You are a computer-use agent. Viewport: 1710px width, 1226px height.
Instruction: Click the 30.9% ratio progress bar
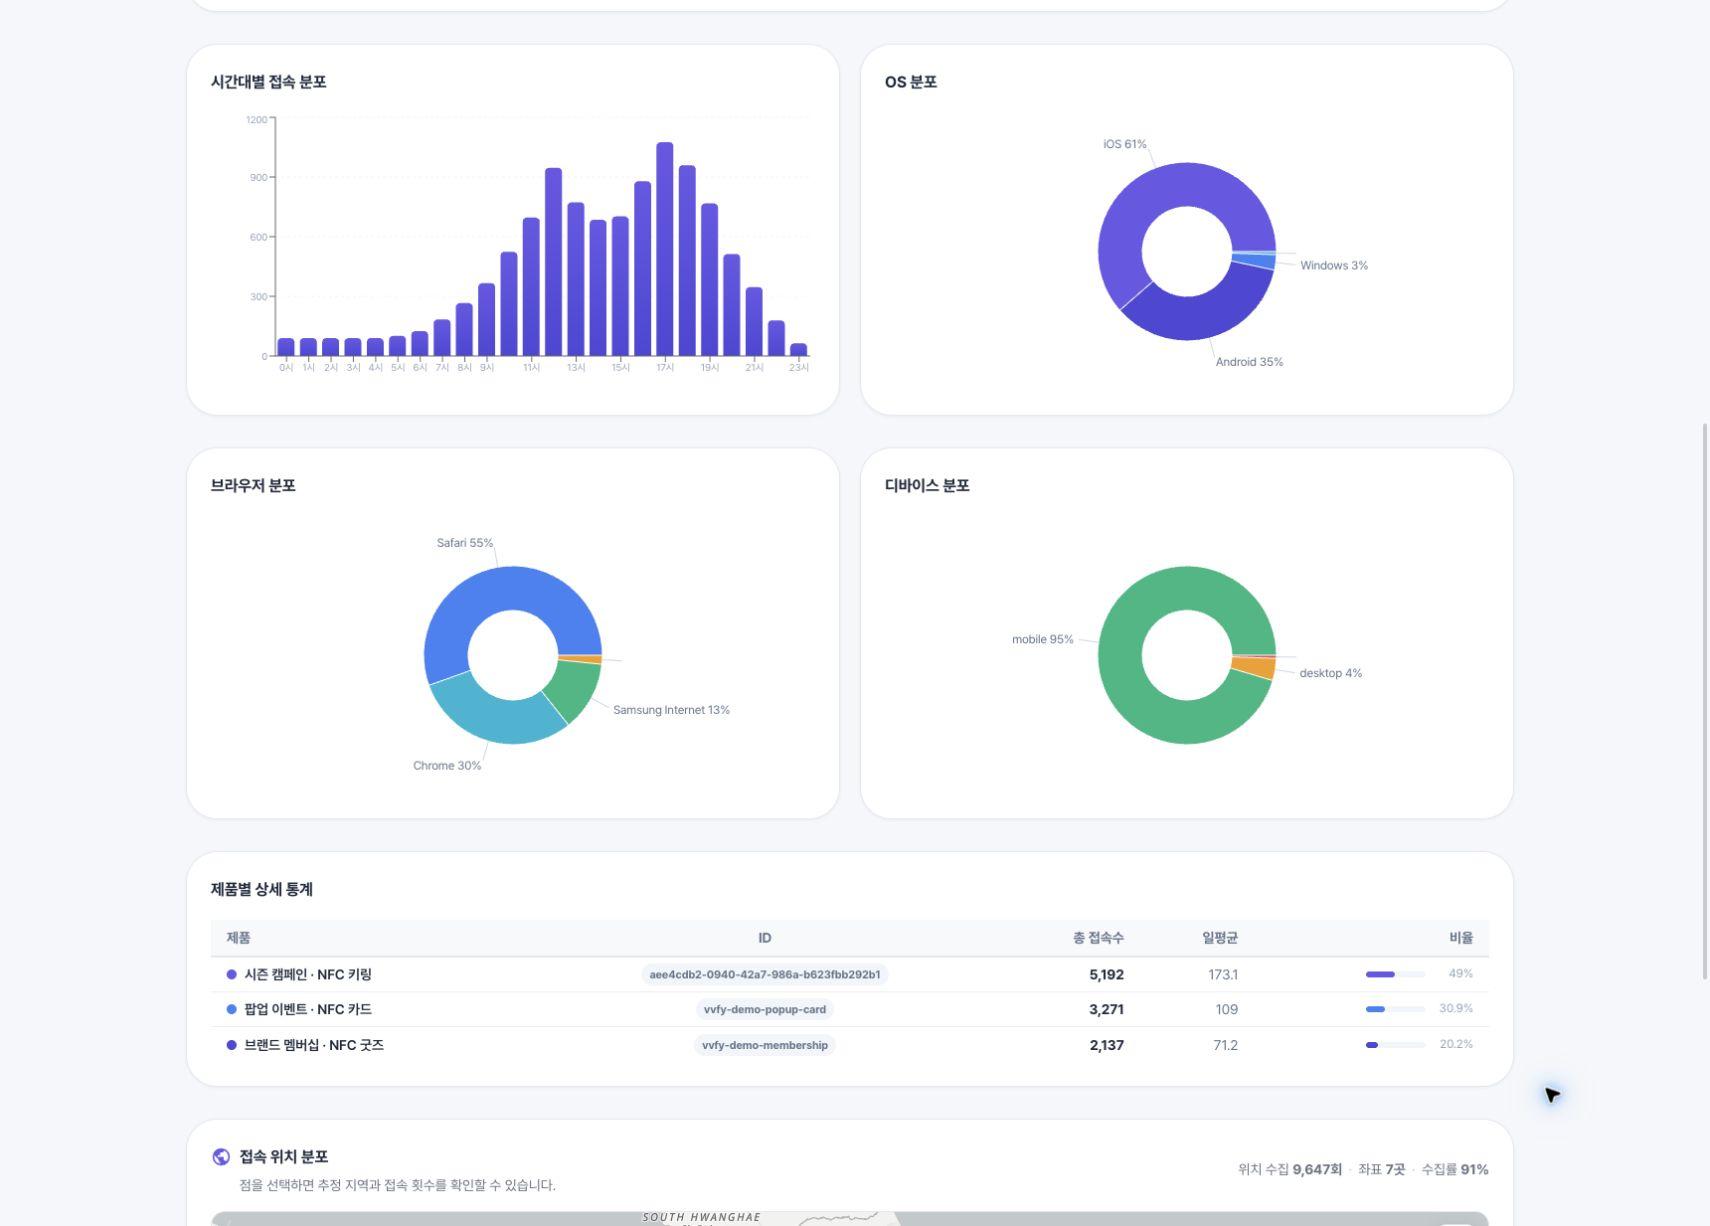1395,1009
